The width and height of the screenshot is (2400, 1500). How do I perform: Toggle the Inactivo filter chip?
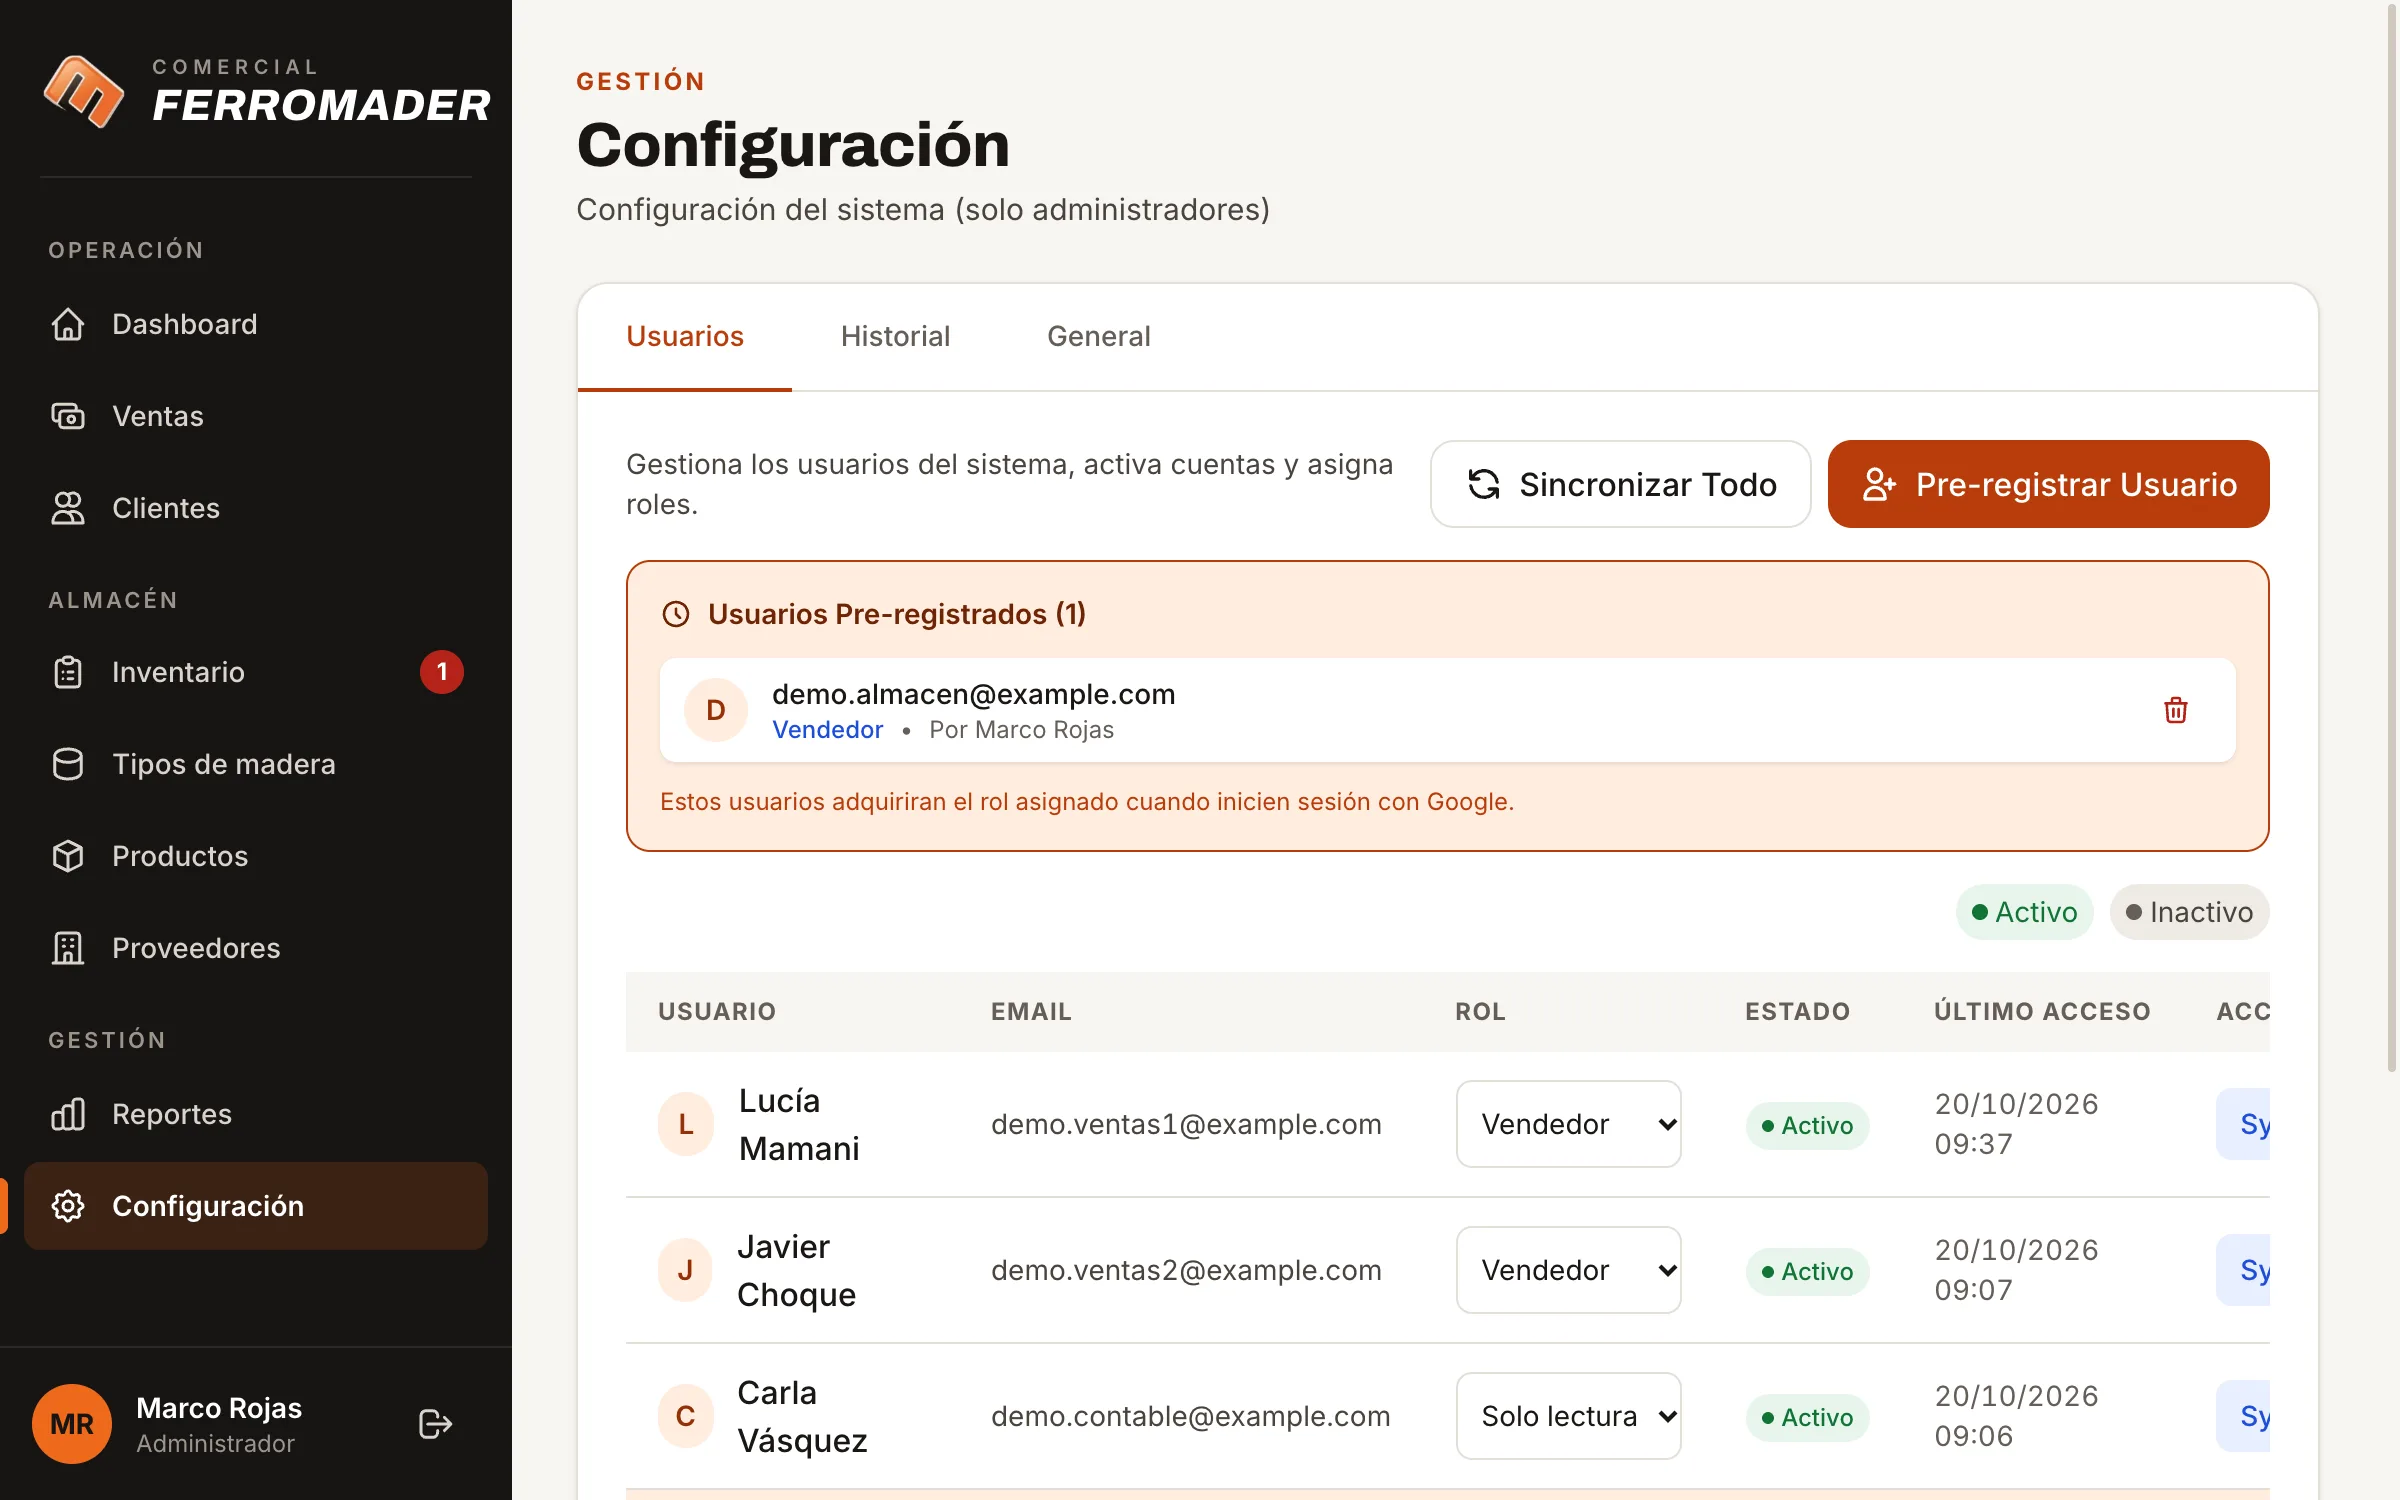2189,912
